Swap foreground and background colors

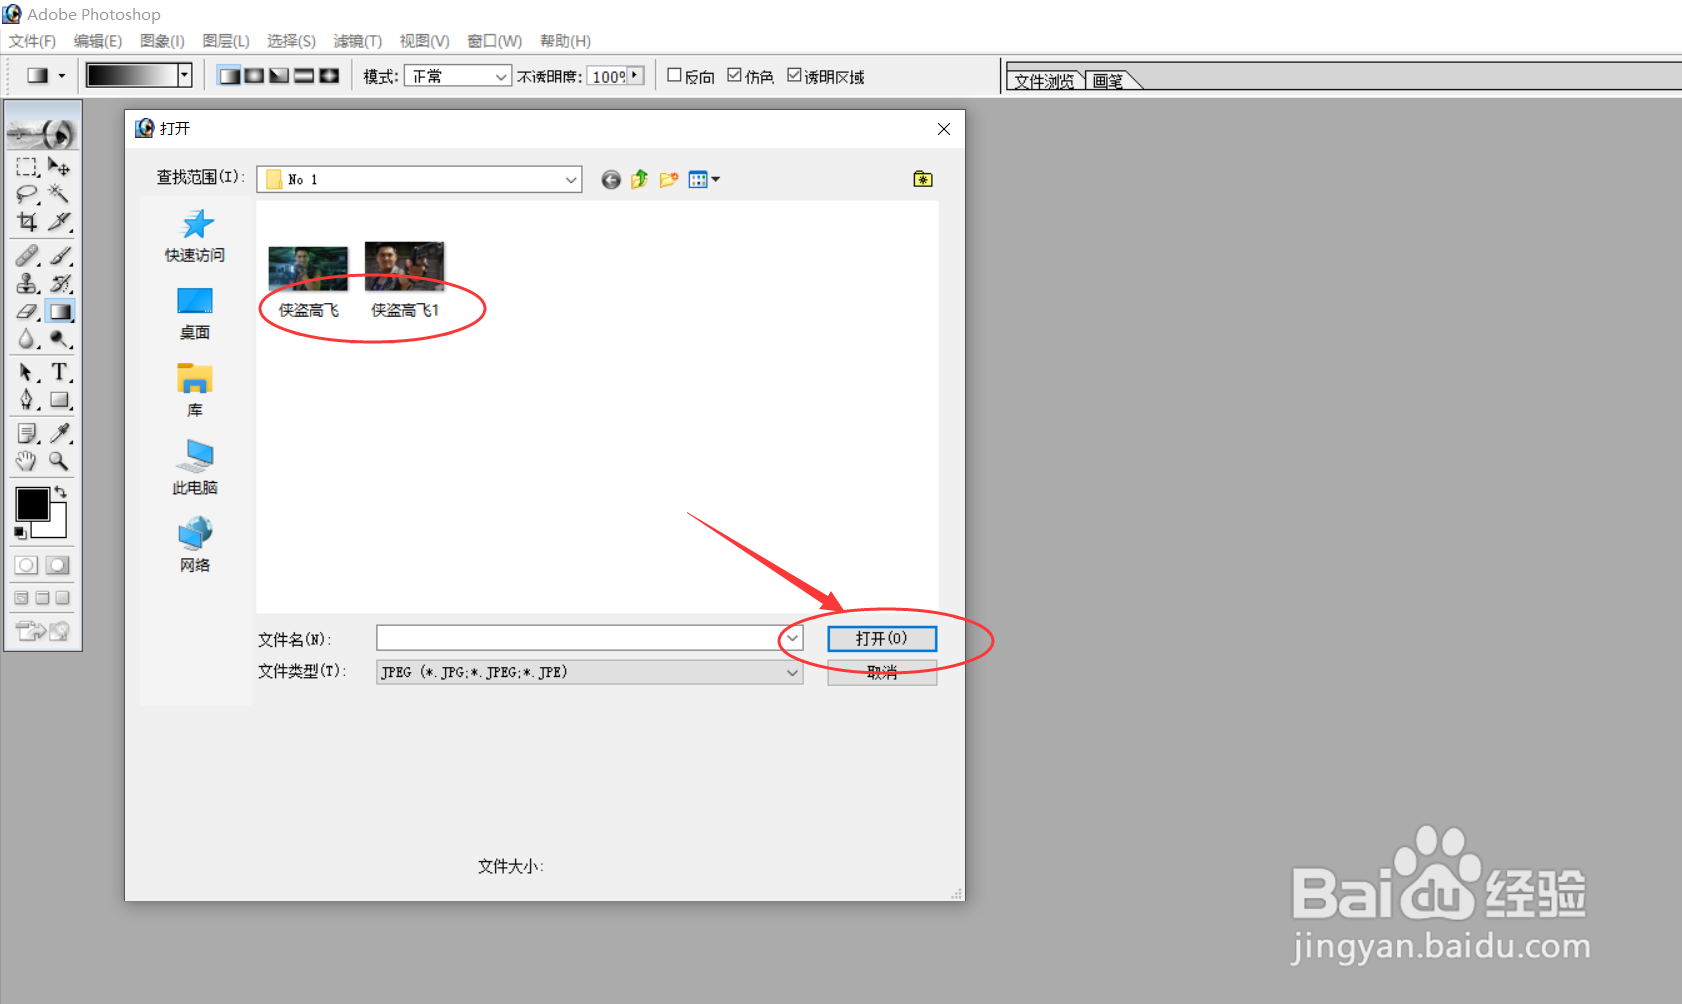point(61,491)
